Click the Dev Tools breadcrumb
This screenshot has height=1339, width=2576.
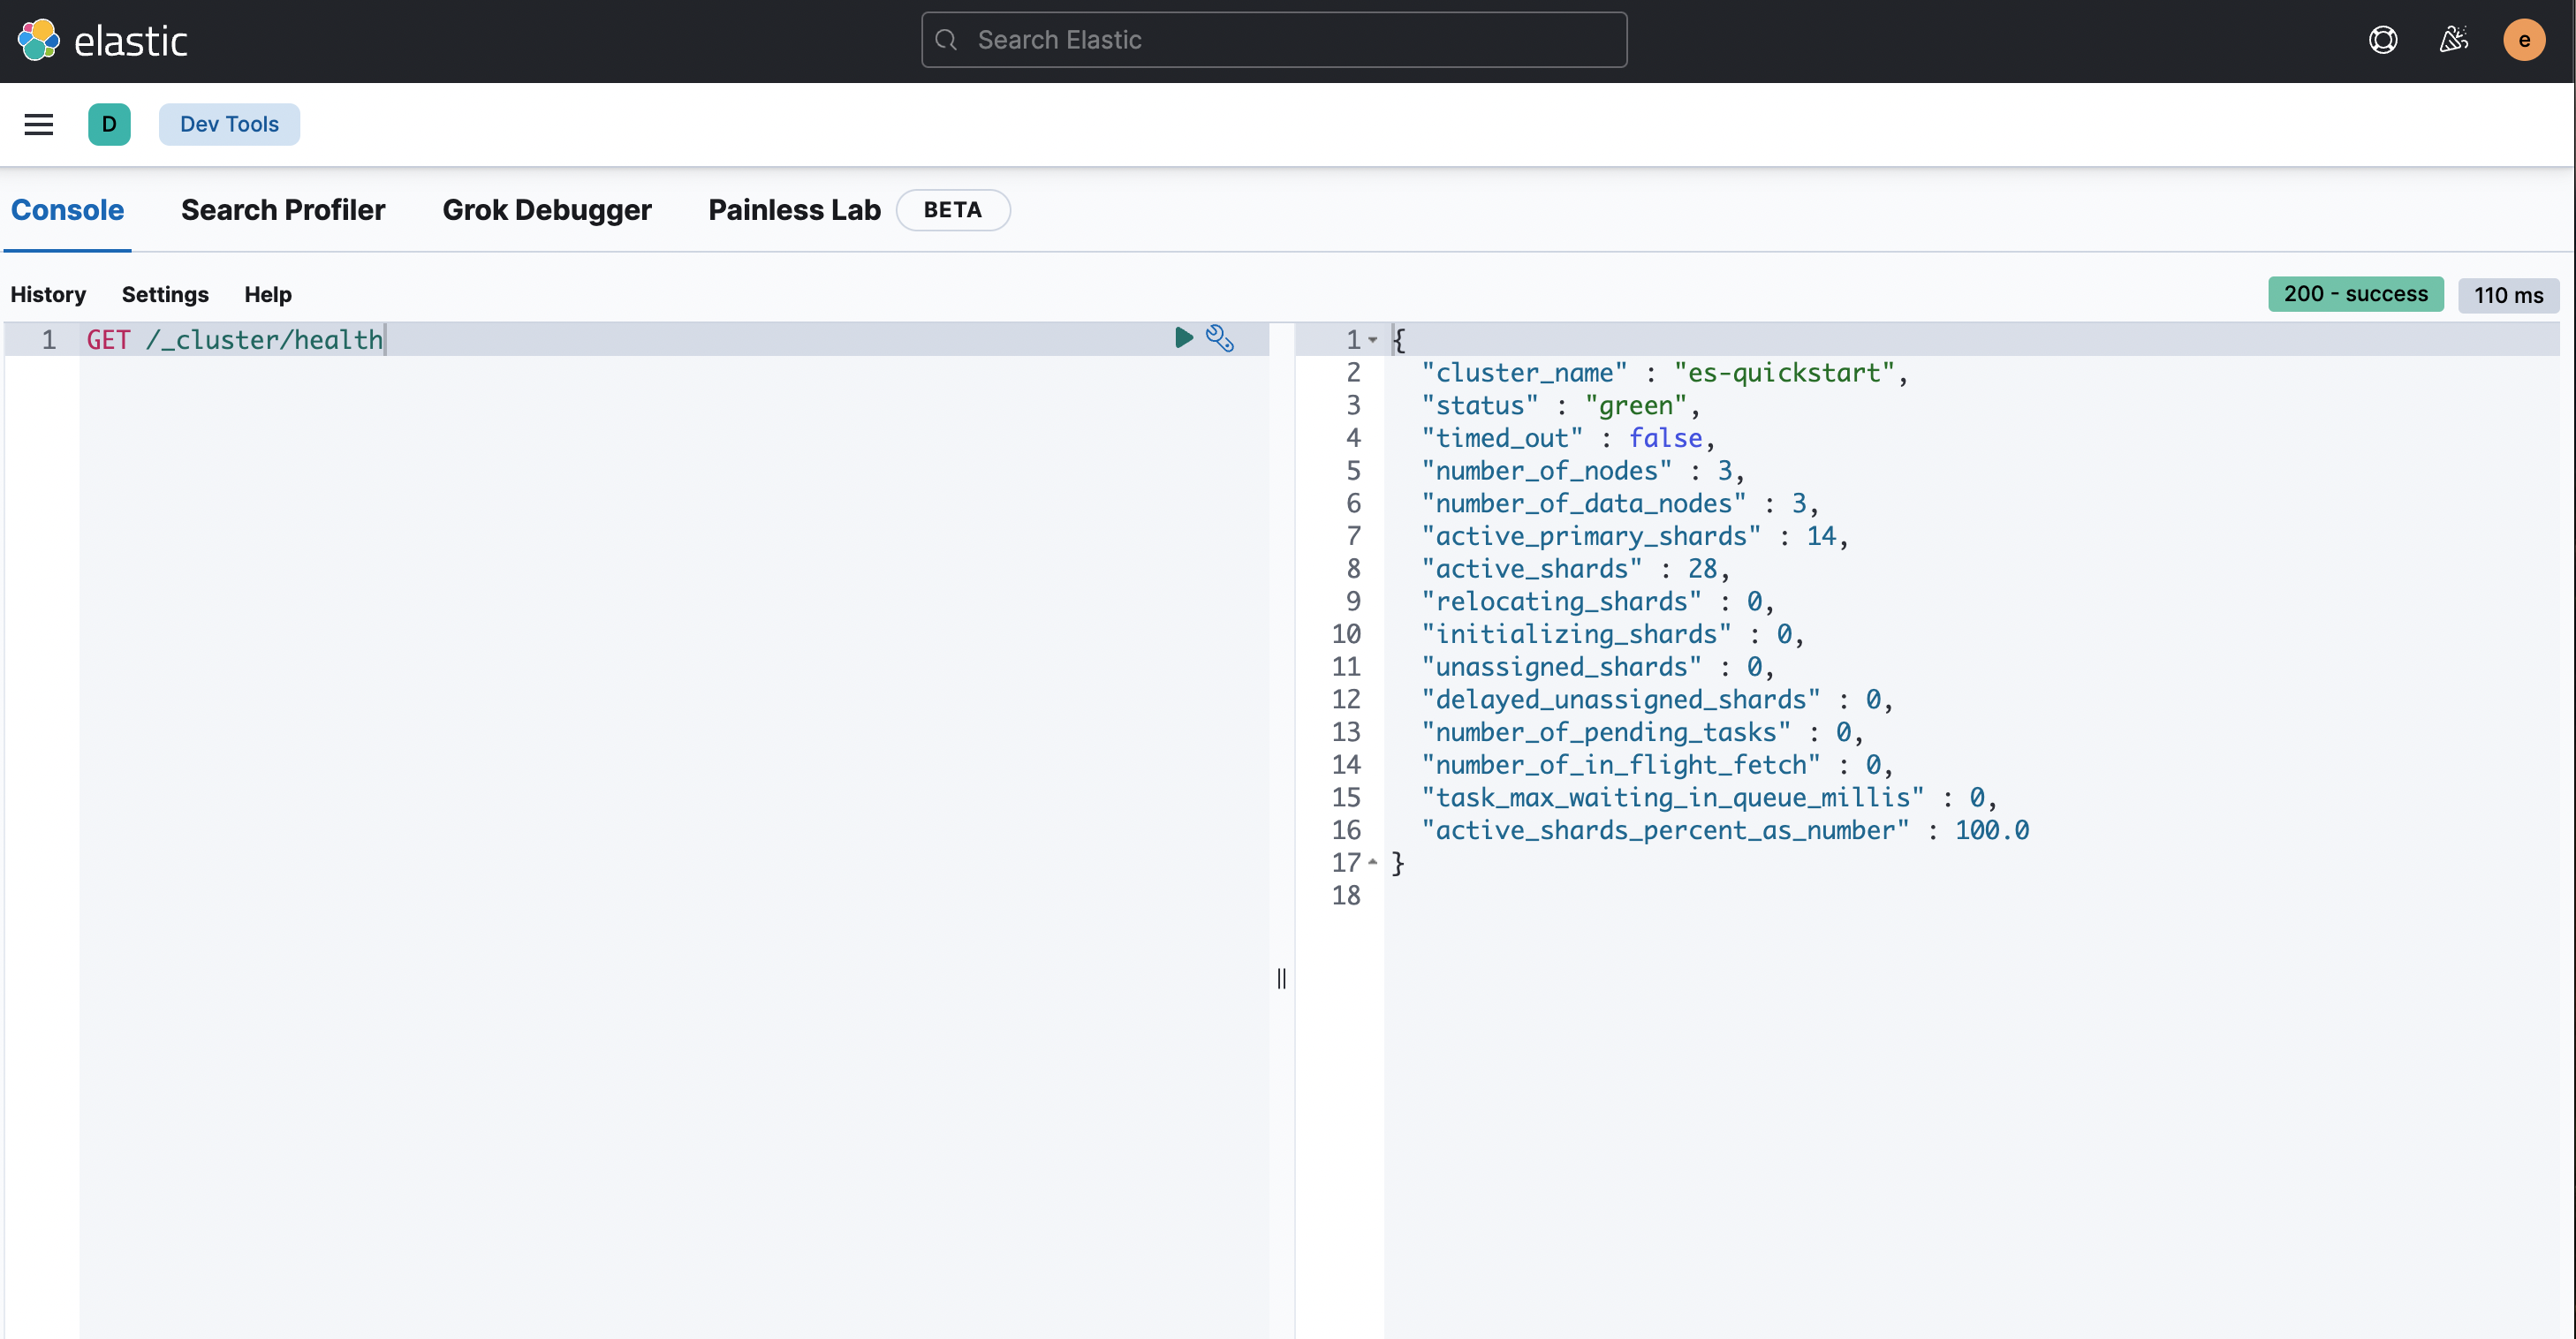(x=229, y=124)
